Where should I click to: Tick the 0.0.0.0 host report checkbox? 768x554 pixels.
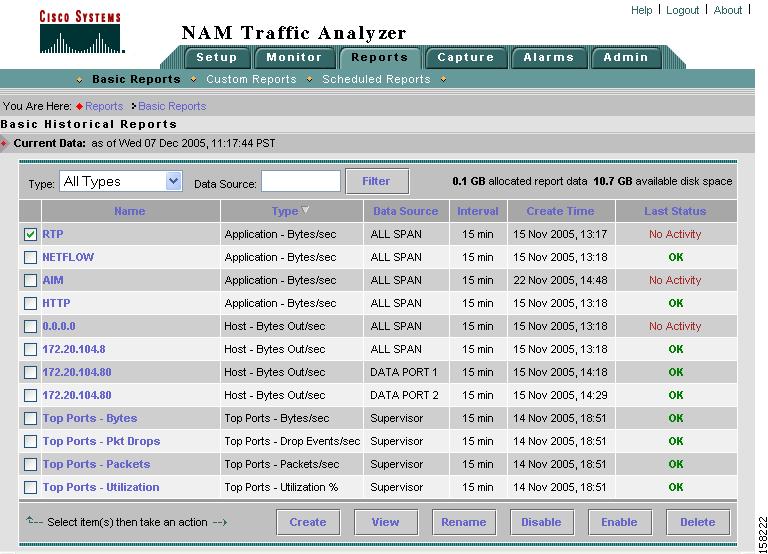(30, 326)
